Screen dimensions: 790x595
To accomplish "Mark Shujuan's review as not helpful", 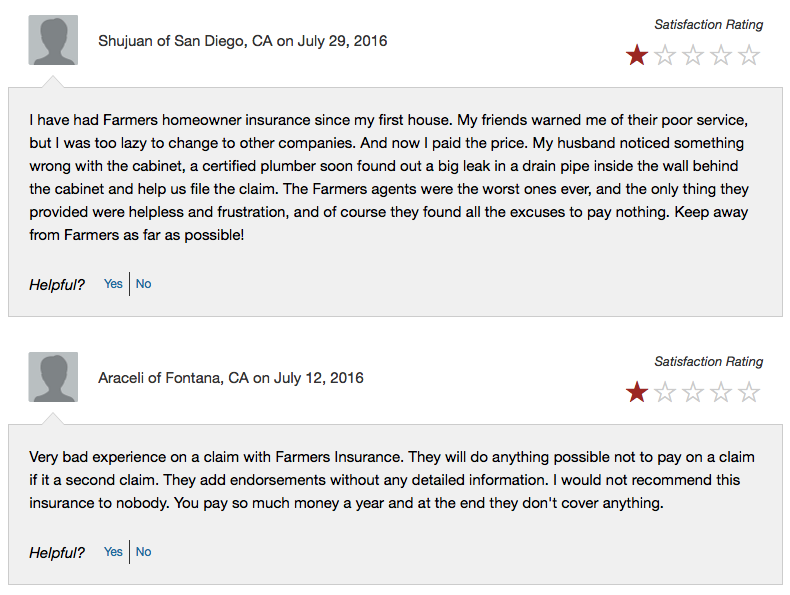I will click(144, 284).
